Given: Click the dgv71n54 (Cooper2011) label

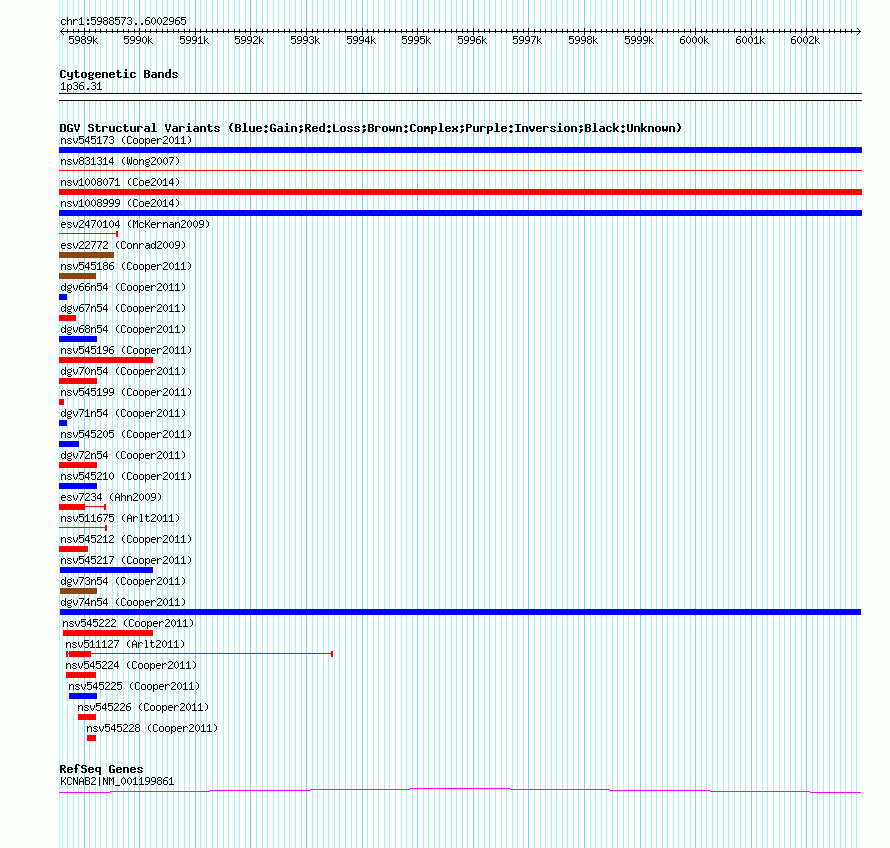Looking at the screenshot, I should coord(123,413).
